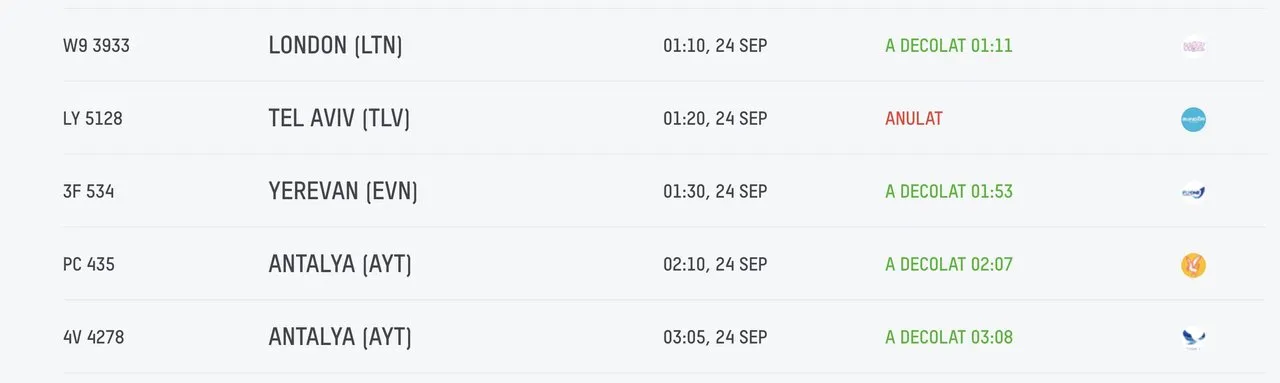Click the Wizz Air logo on the London row
The height and width of the screenshot is (383, 1280).
[1193, 46]
